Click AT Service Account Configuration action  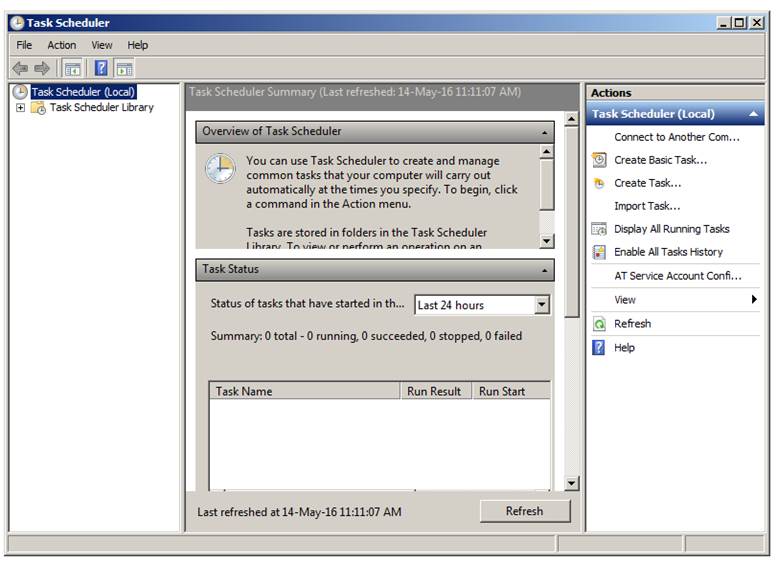[678, 276]
